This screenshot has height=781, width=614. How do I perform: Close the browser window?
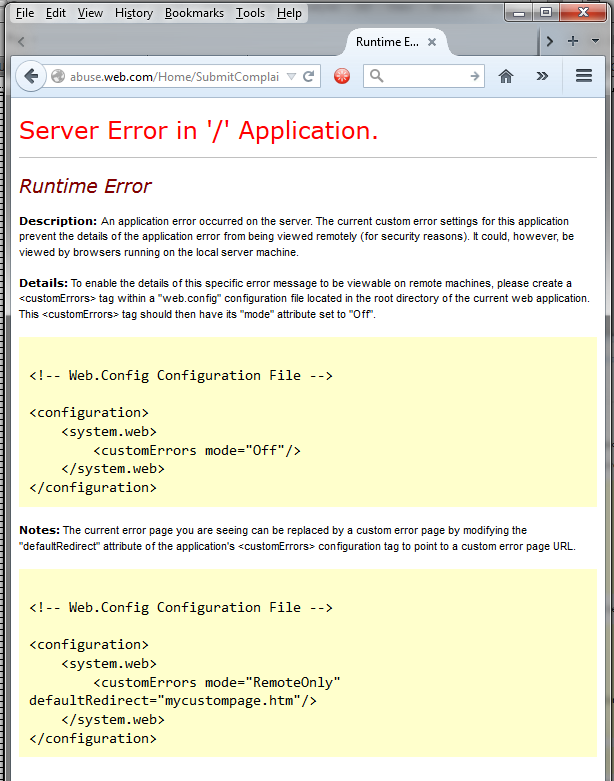(x=584, y=12)
